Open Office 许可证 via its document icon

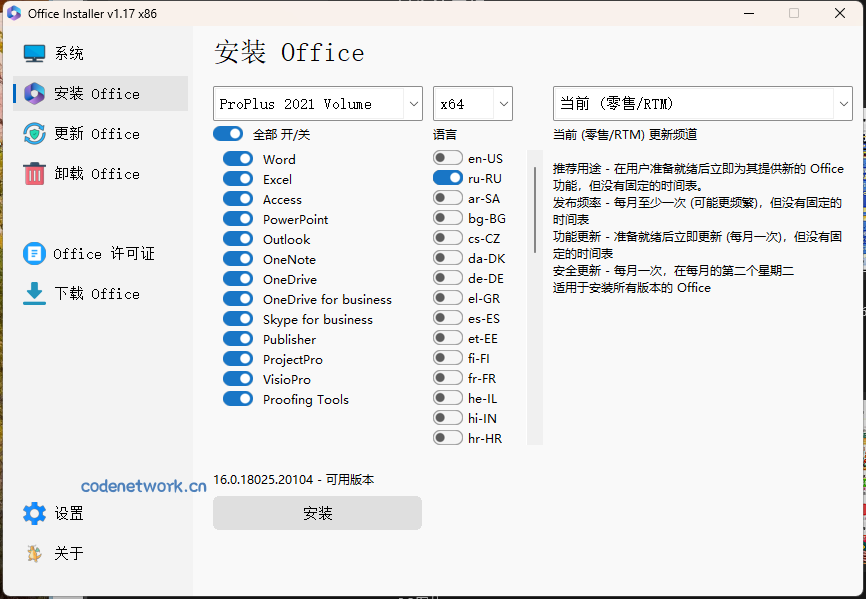click(33, 253)
